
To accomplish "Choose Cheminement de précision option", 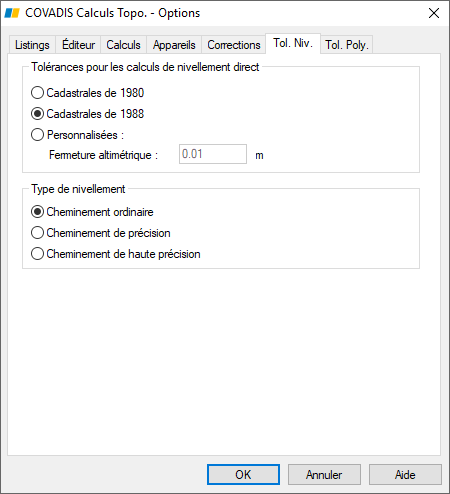I will (37, 233).
